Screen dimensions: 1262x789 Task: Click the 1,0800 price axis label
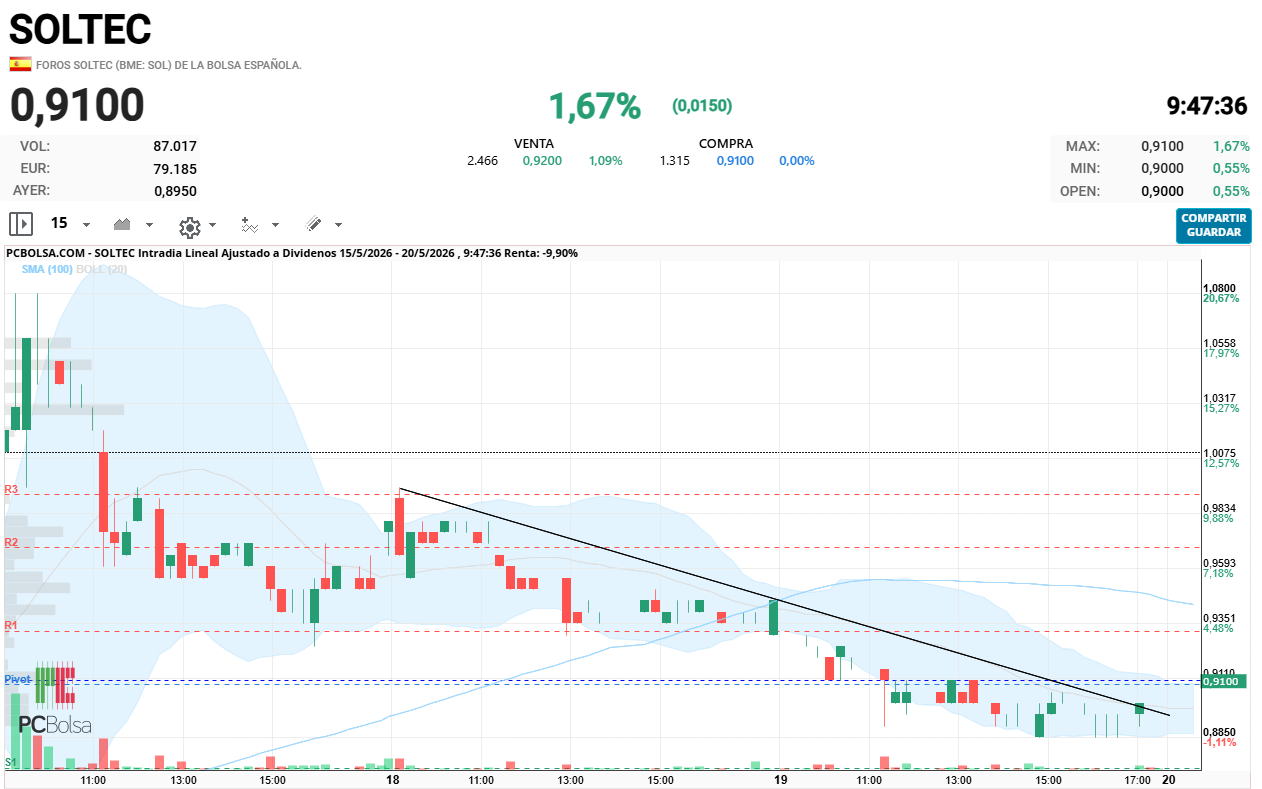pyautogui.click(x=1219, y=288)
